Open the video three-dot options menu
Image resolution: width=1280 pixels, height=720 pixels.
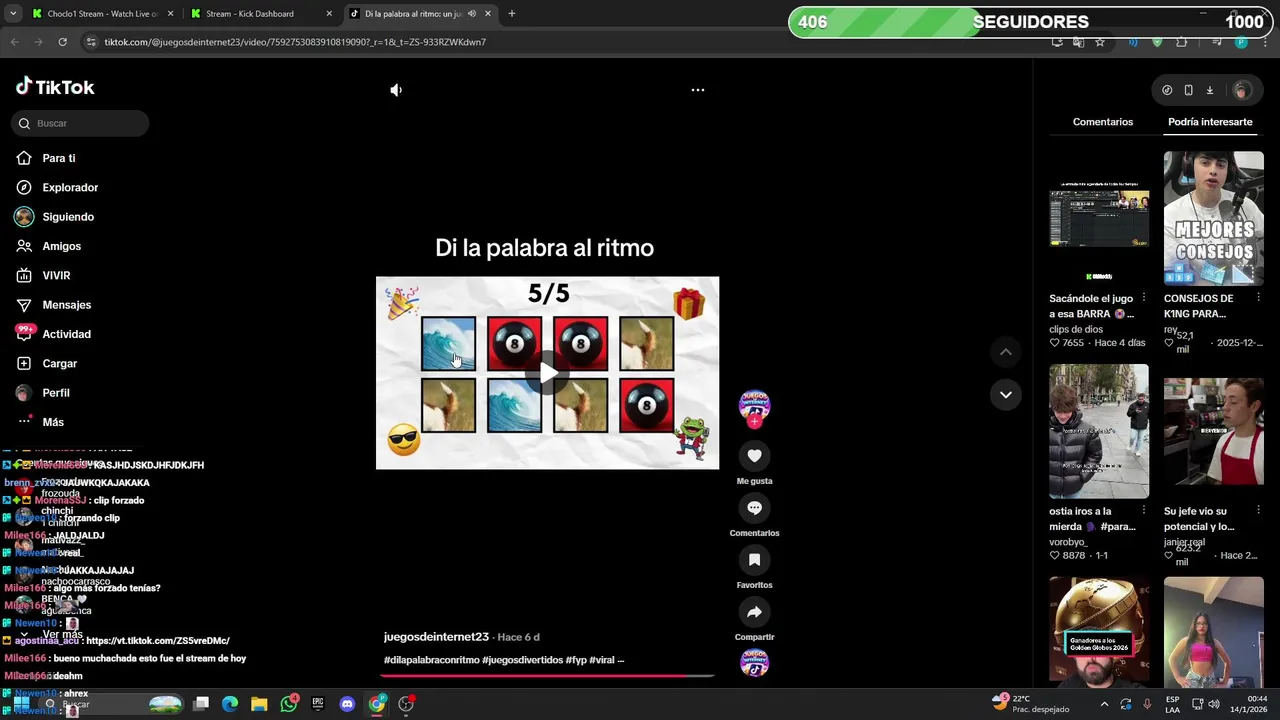tap(698, 90)
